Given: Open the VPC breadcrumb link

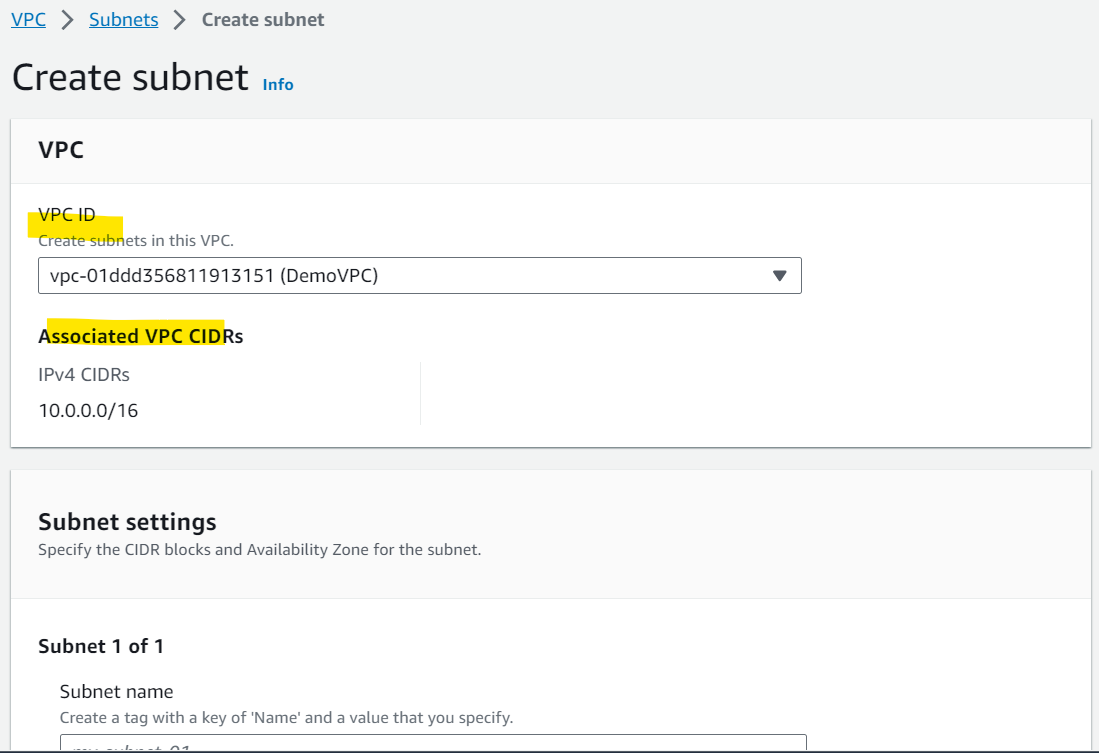Looking at the screenshot, I should tap(28, 20).
